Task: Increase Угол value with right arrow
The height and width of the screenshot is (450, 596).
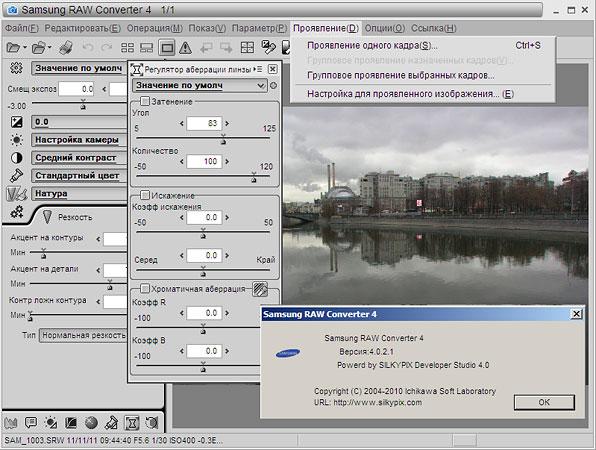Action: click(x=227, y=124)
